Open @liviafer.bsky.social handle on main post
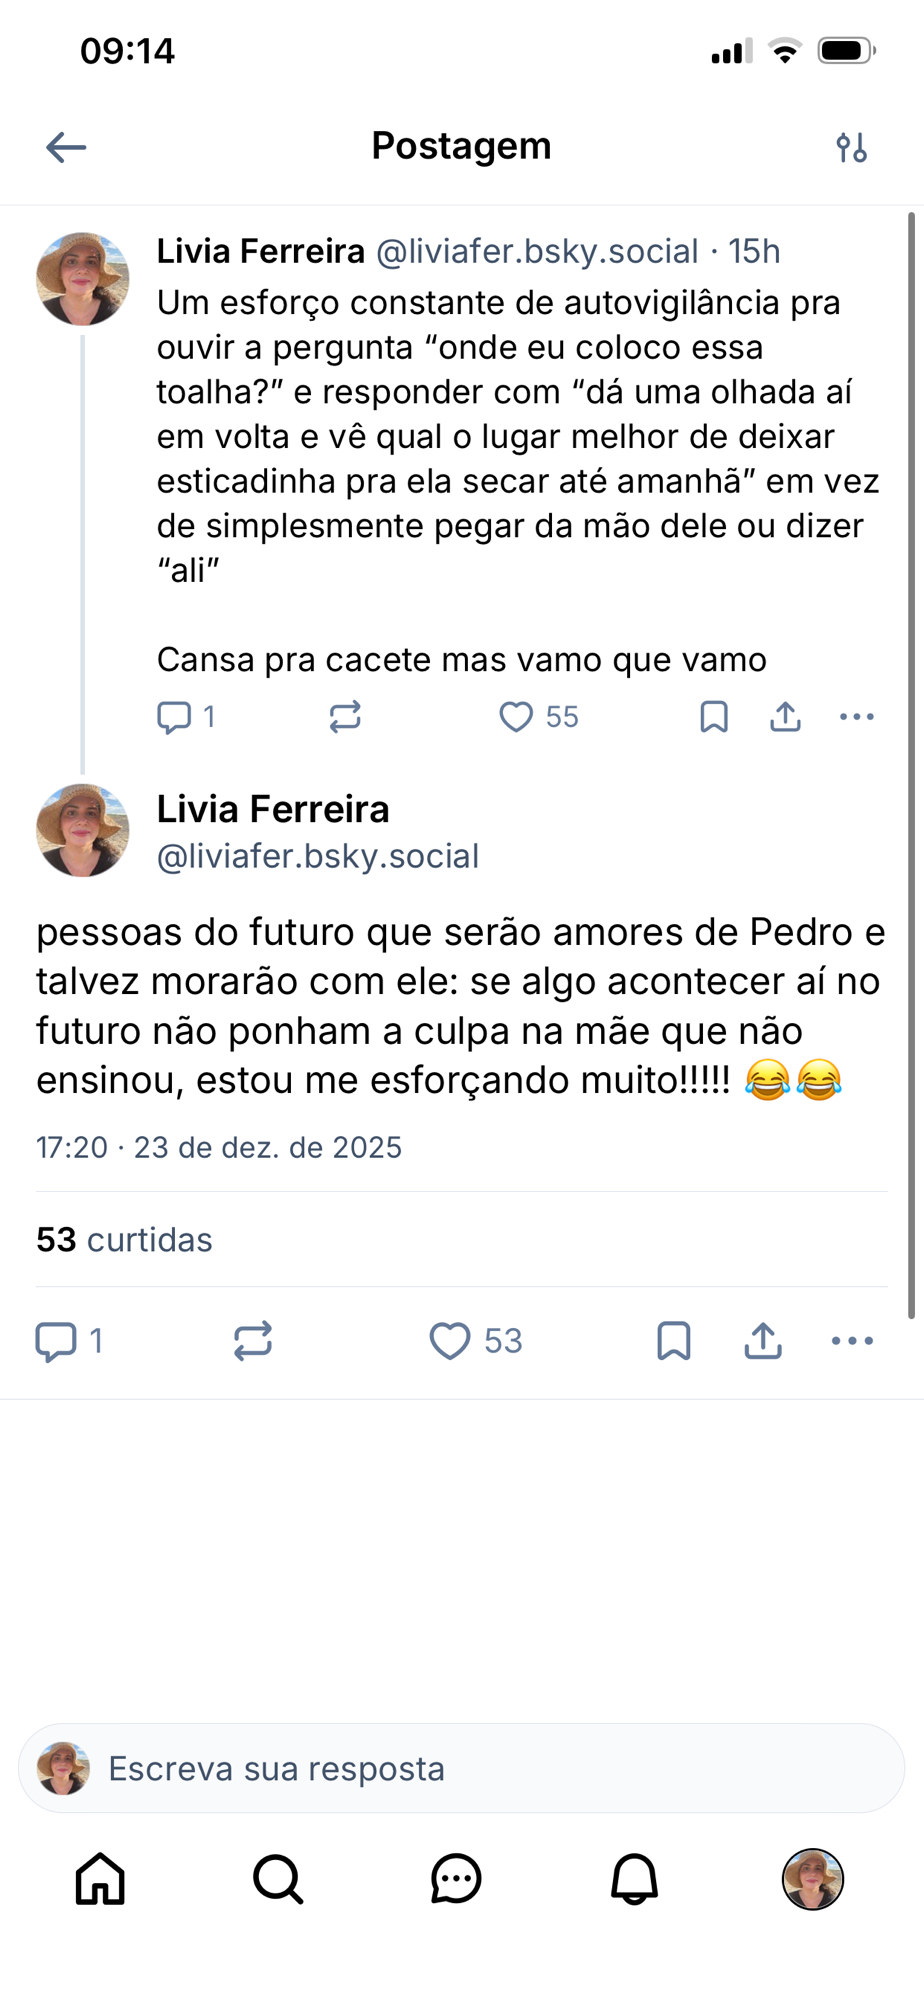The height and width of the screenshot is (2000, 924). 318,857
